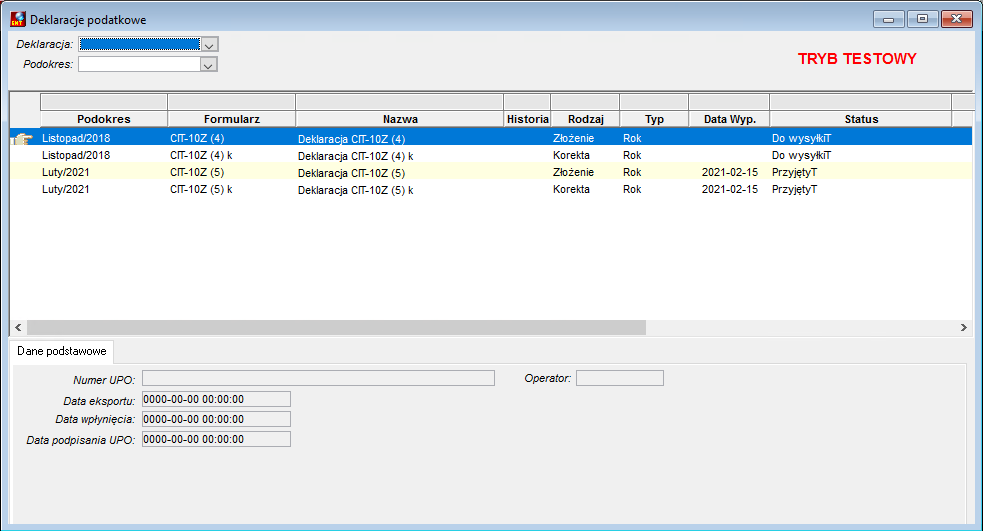
Task: Click the Numer UPO input field
Action: pos(318,378)
